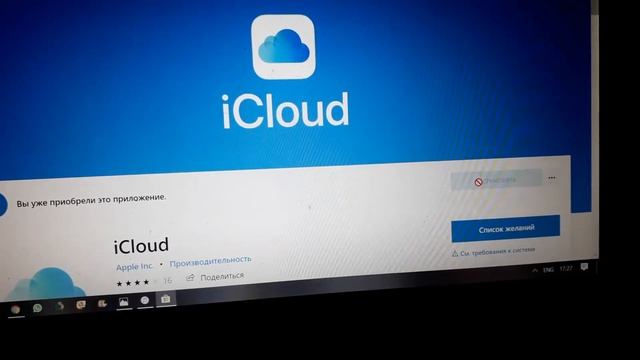Screen dimensions: 640x360
Task: Click the Поделиться share button
Action: click(x=215, y=277)
